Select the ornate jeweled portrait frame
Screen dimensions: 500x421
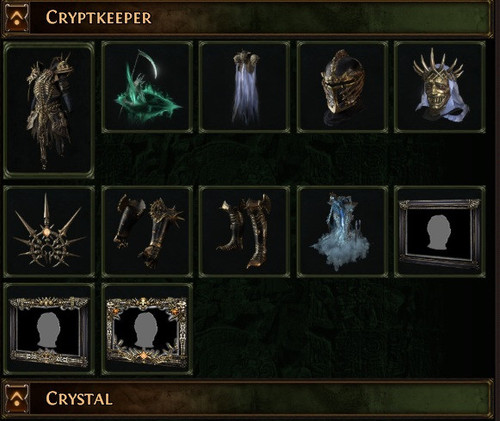click(147, 329)
